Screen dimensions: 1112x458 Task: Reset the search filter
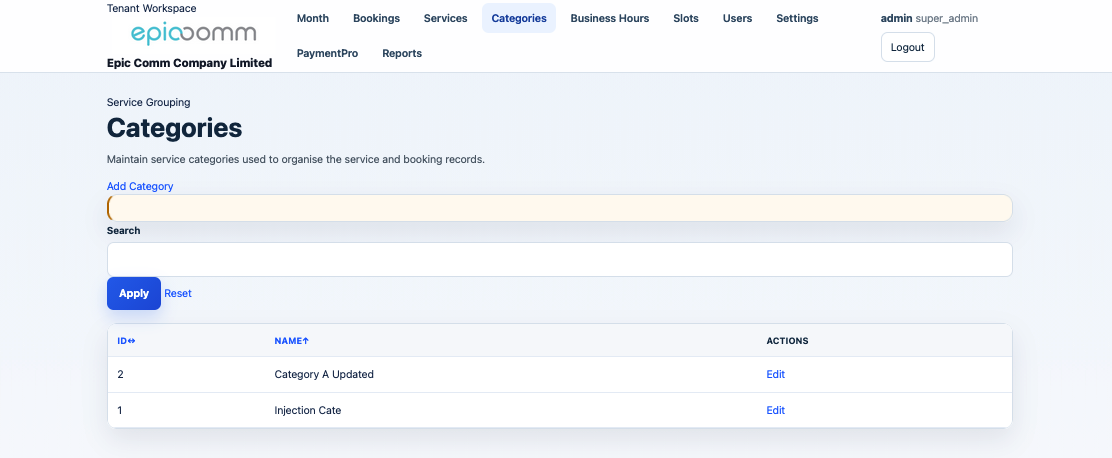click(x=178, y=293)
